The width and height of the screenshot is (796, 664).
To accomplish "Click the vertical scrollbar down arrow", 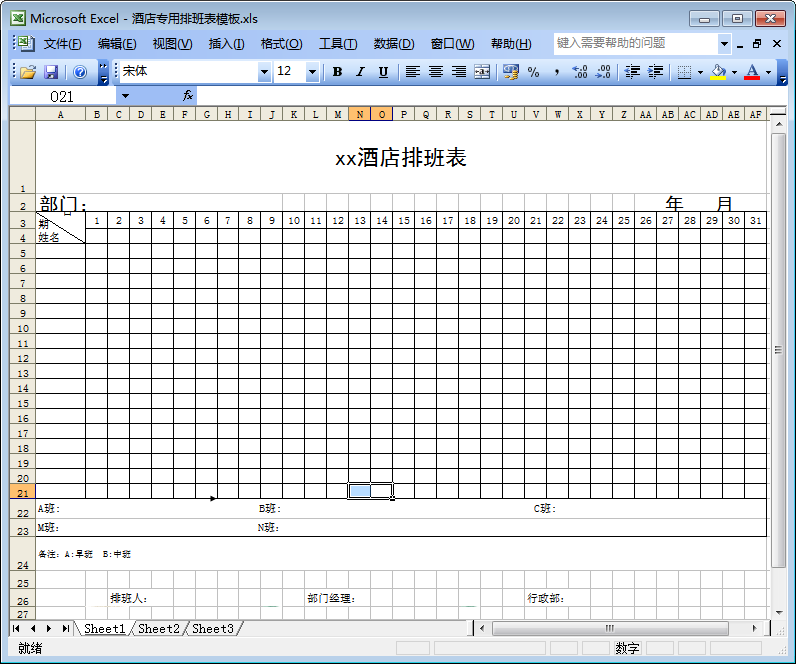I will click(779, 613).
